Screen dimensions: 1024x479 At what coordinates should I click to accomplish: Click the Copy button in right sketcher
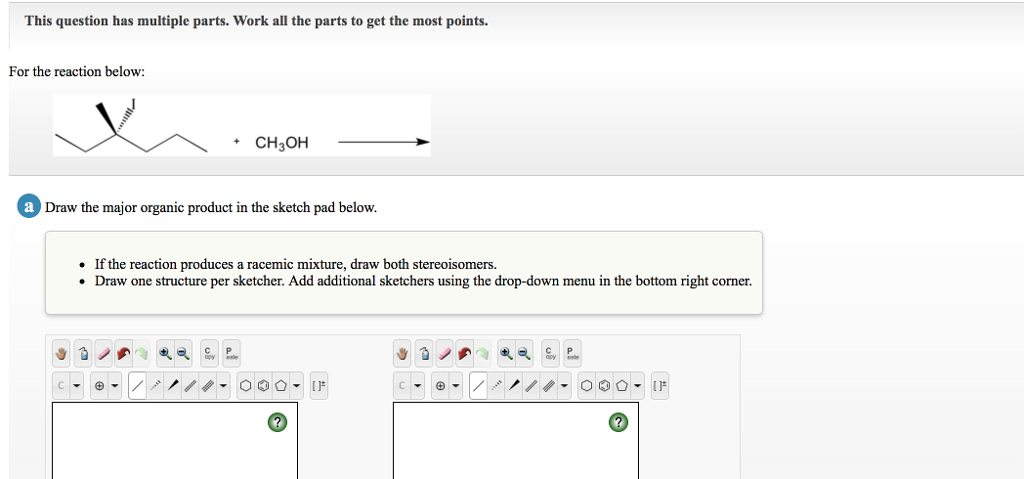[x=551, y=354]
